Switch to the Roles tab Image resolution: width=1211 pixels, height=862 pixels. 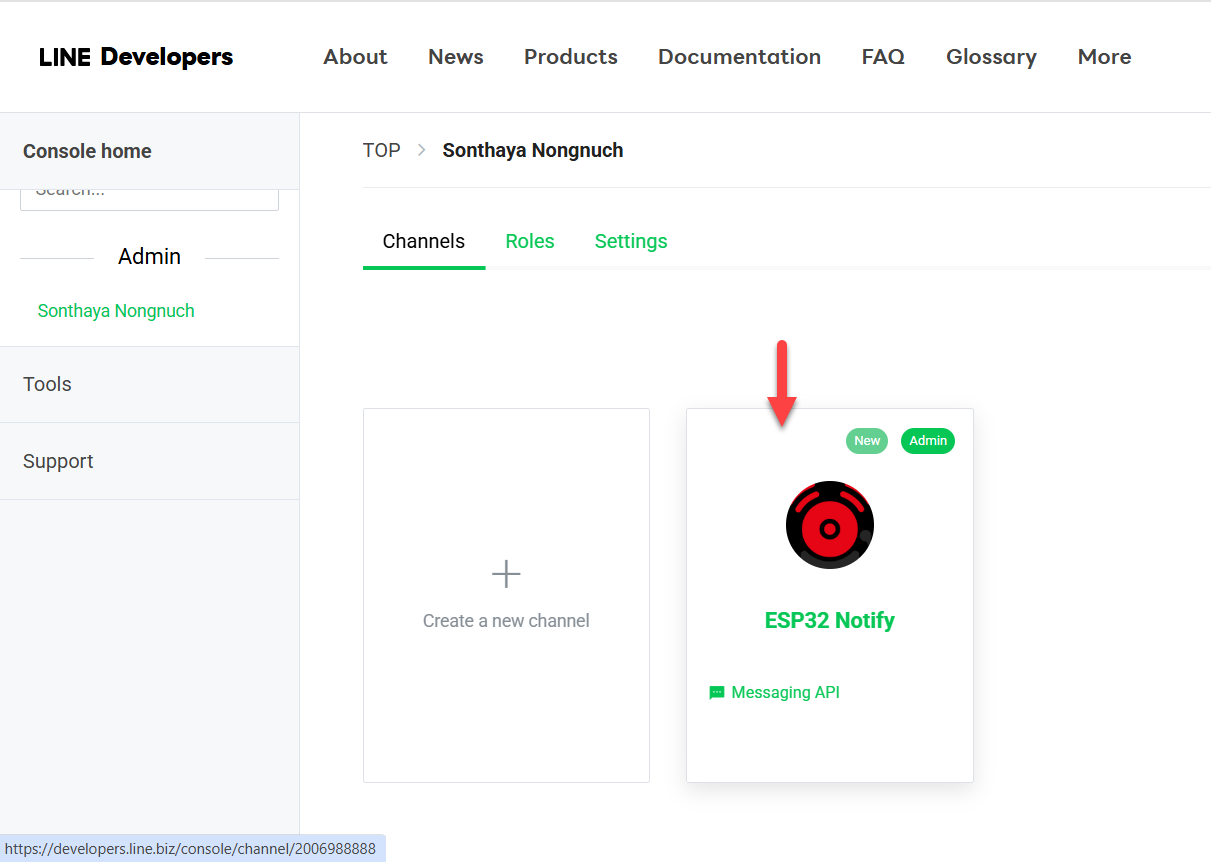click(x=530, y=241)
